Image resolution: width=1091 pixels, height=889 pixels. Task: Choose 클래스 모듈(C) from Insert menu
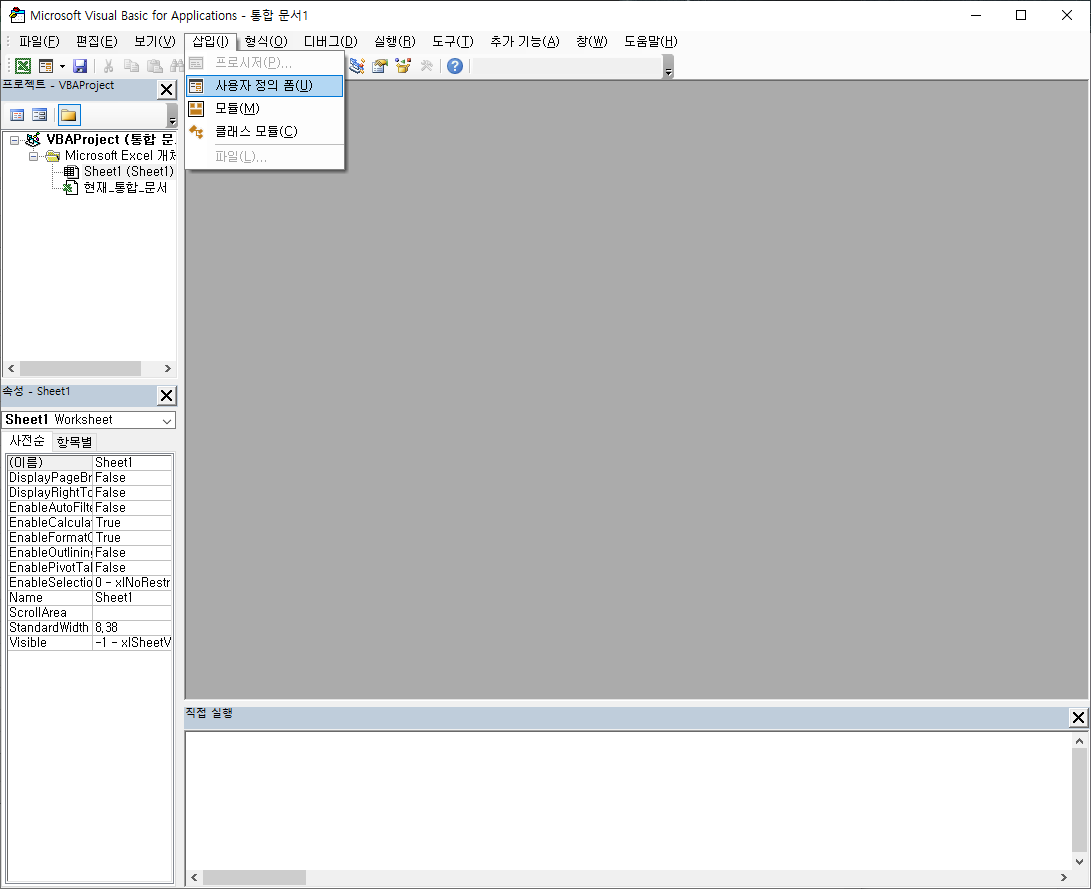265,131
